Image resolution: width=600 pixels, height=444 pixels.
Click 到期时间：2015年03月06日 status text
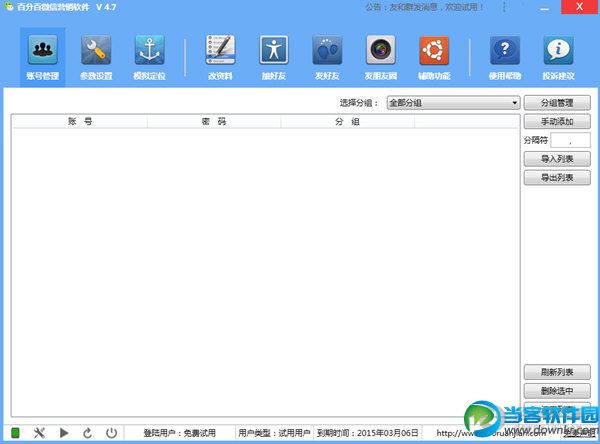click(x=368, y=433)
